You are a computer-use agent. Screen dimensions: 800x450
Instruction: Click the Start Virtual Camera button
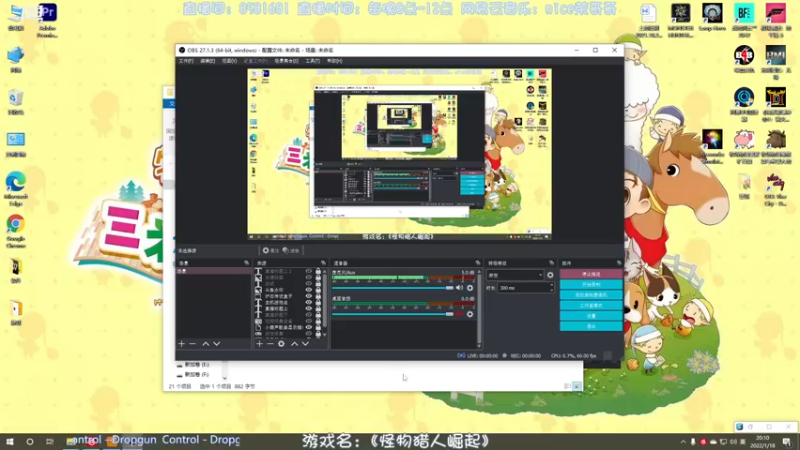tap(591, 295)
